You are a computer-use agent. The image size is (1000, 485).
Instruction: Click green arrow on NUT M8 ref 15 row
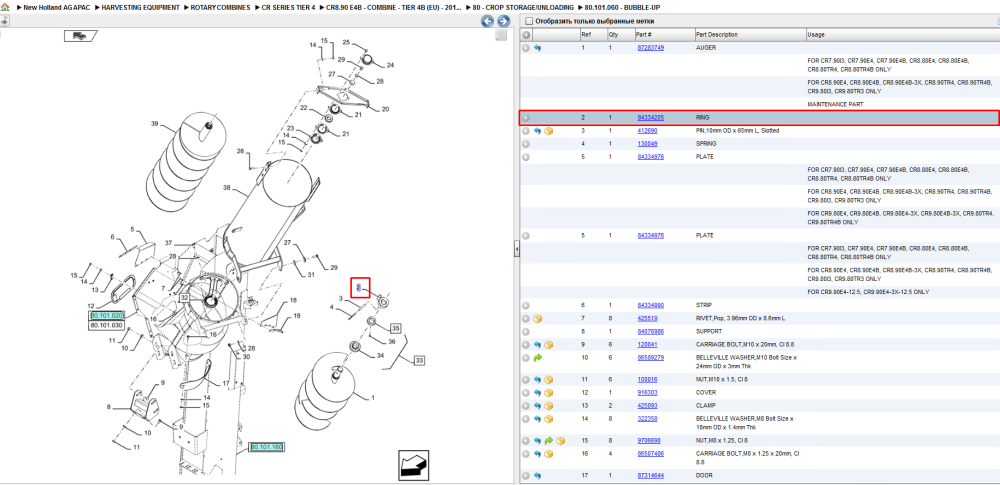click(x=548, y=440)
